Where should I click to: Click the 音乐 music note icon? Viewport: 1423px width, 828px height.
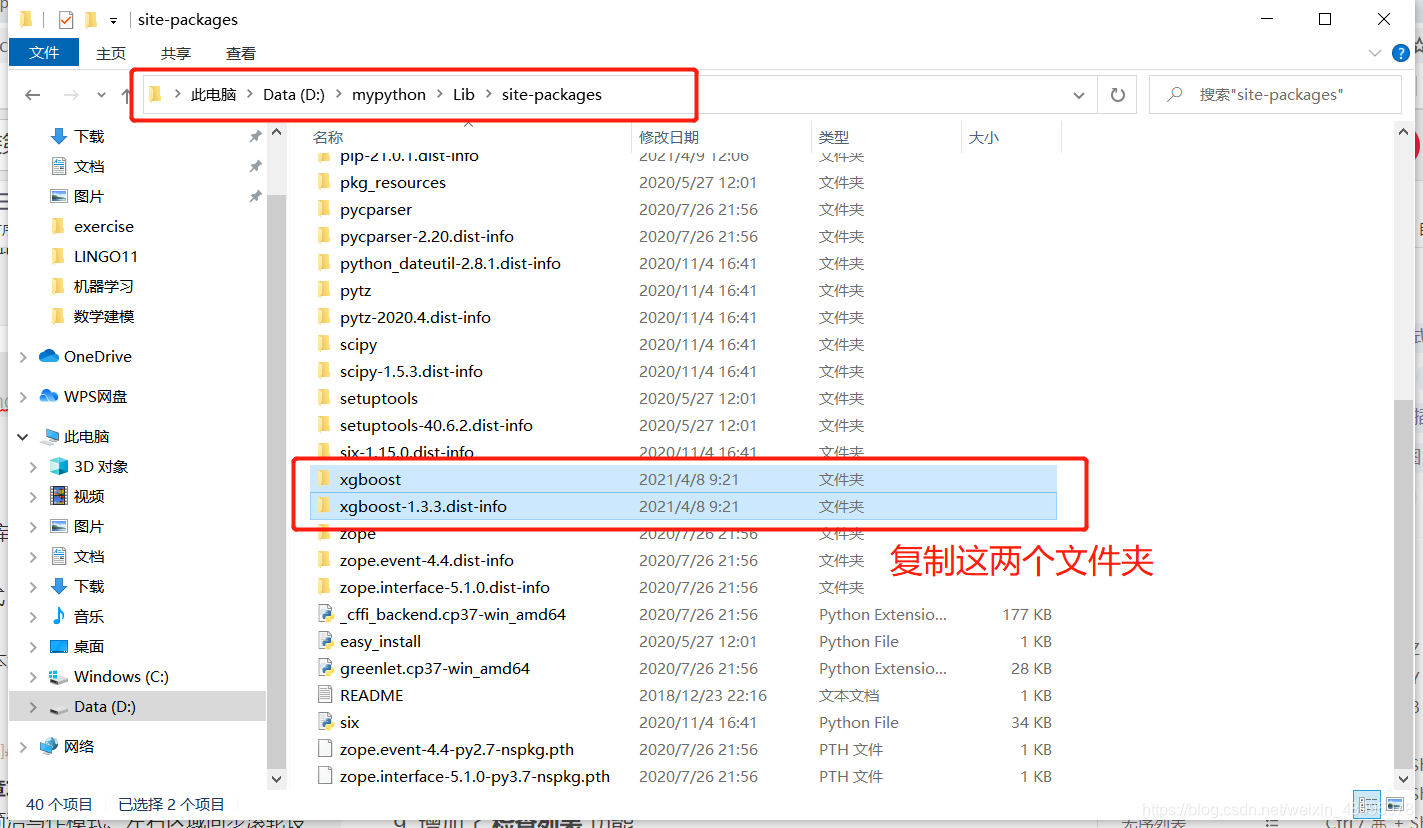pyautogui.click(x=59, y=616)
